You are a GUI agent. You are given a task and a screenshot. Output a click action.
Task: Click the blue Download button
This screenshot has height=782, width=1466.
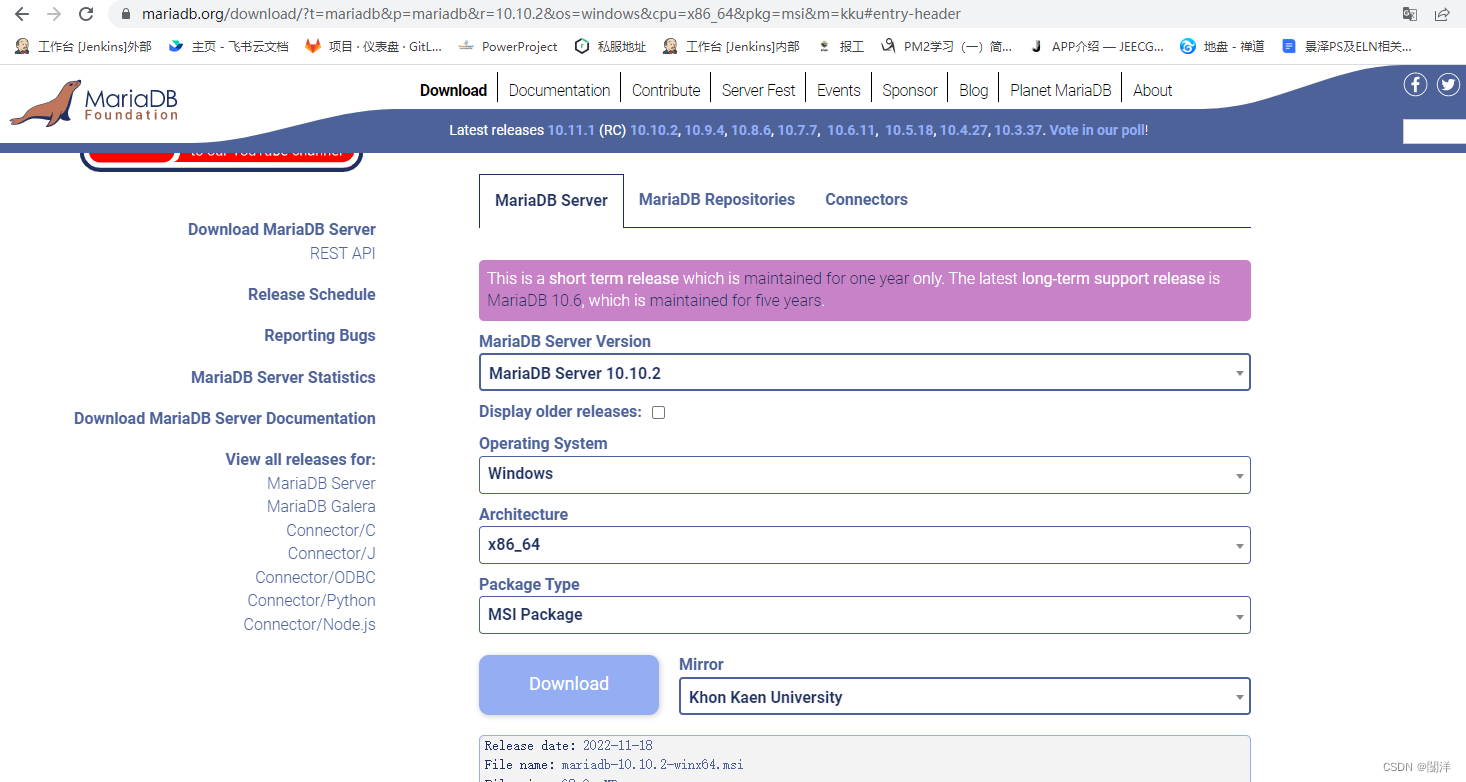tap(569, 684)
